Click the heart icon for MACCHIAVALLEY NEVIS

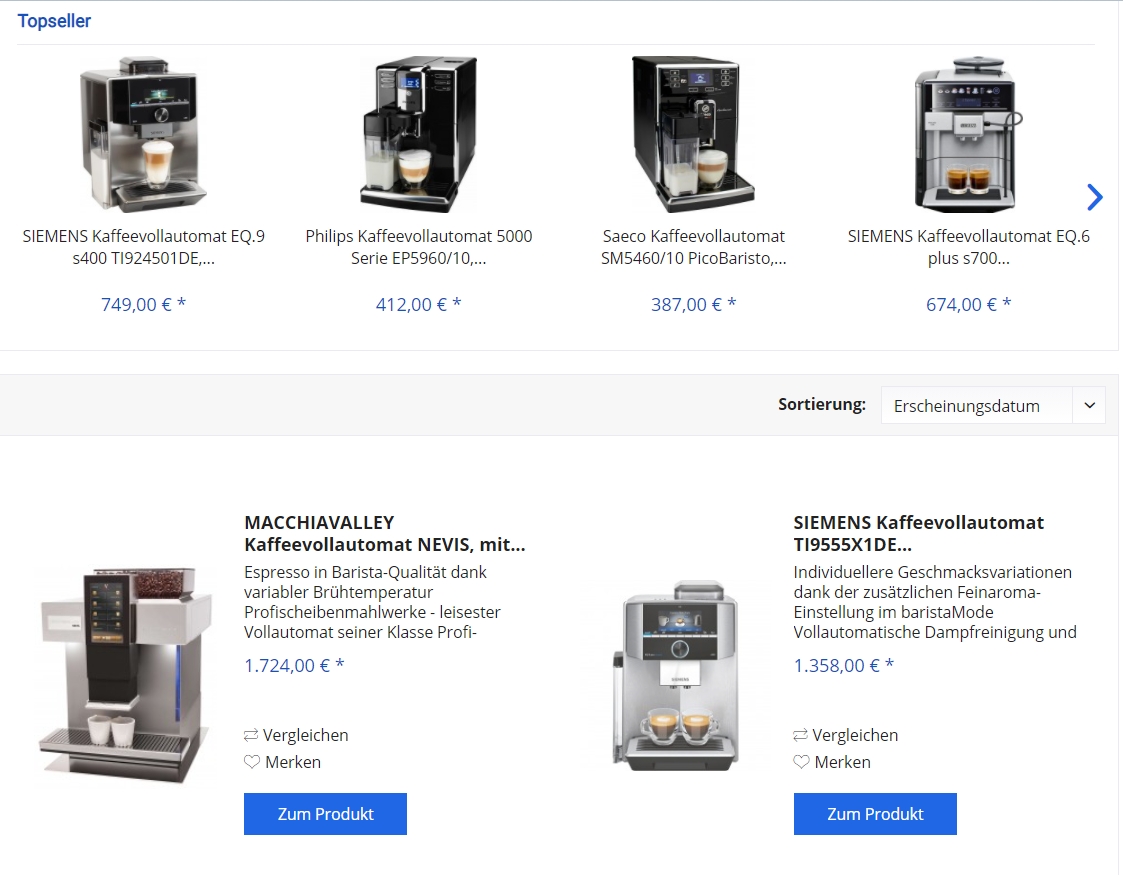coord(251,762)
